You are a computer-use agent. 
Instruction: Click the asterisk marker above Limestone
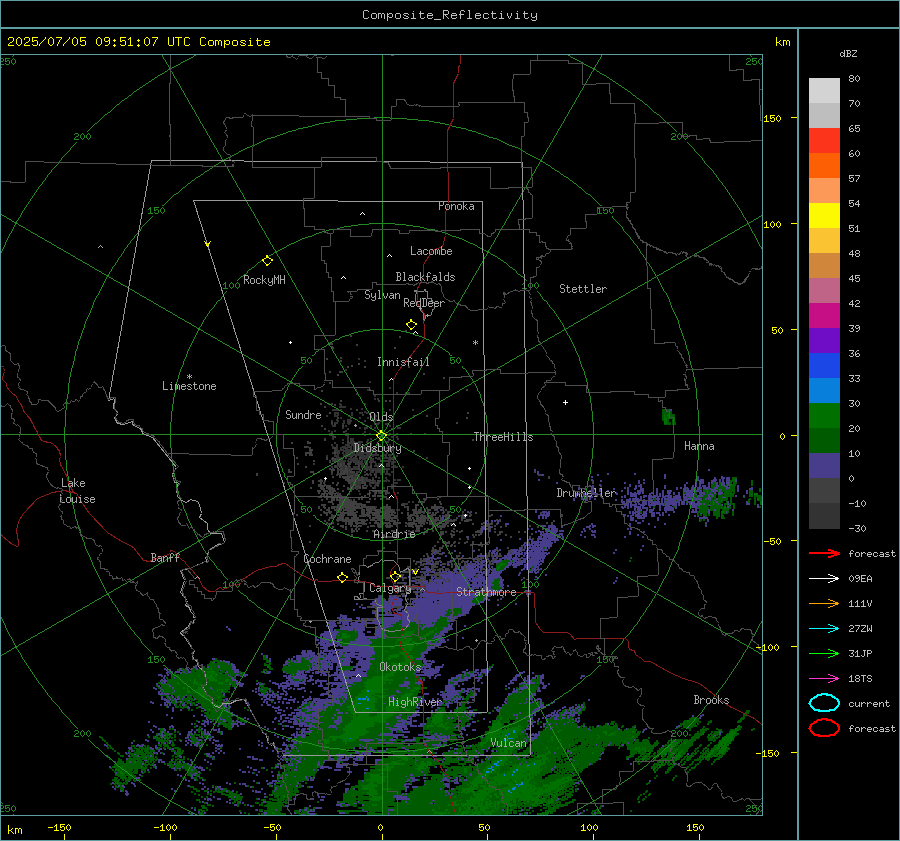pyautogui.click(x=189, y=377)
